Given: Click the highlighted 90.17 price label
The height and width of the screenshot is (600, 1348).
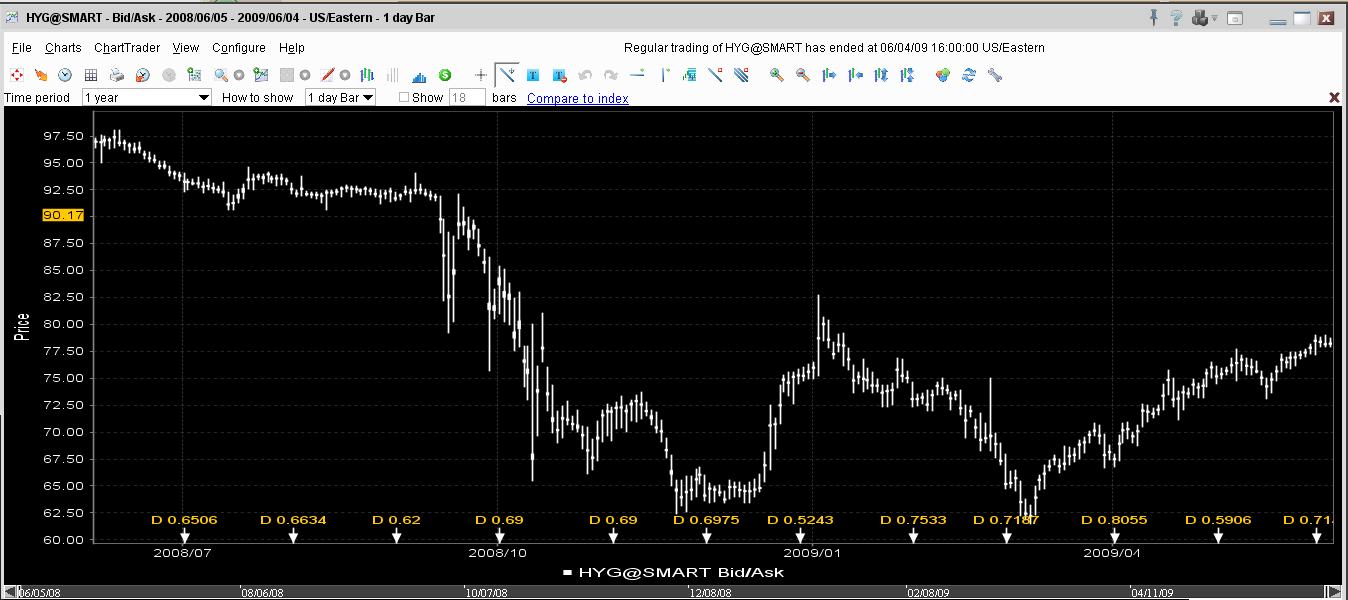Looking at the screenshot, I should 63,215.
